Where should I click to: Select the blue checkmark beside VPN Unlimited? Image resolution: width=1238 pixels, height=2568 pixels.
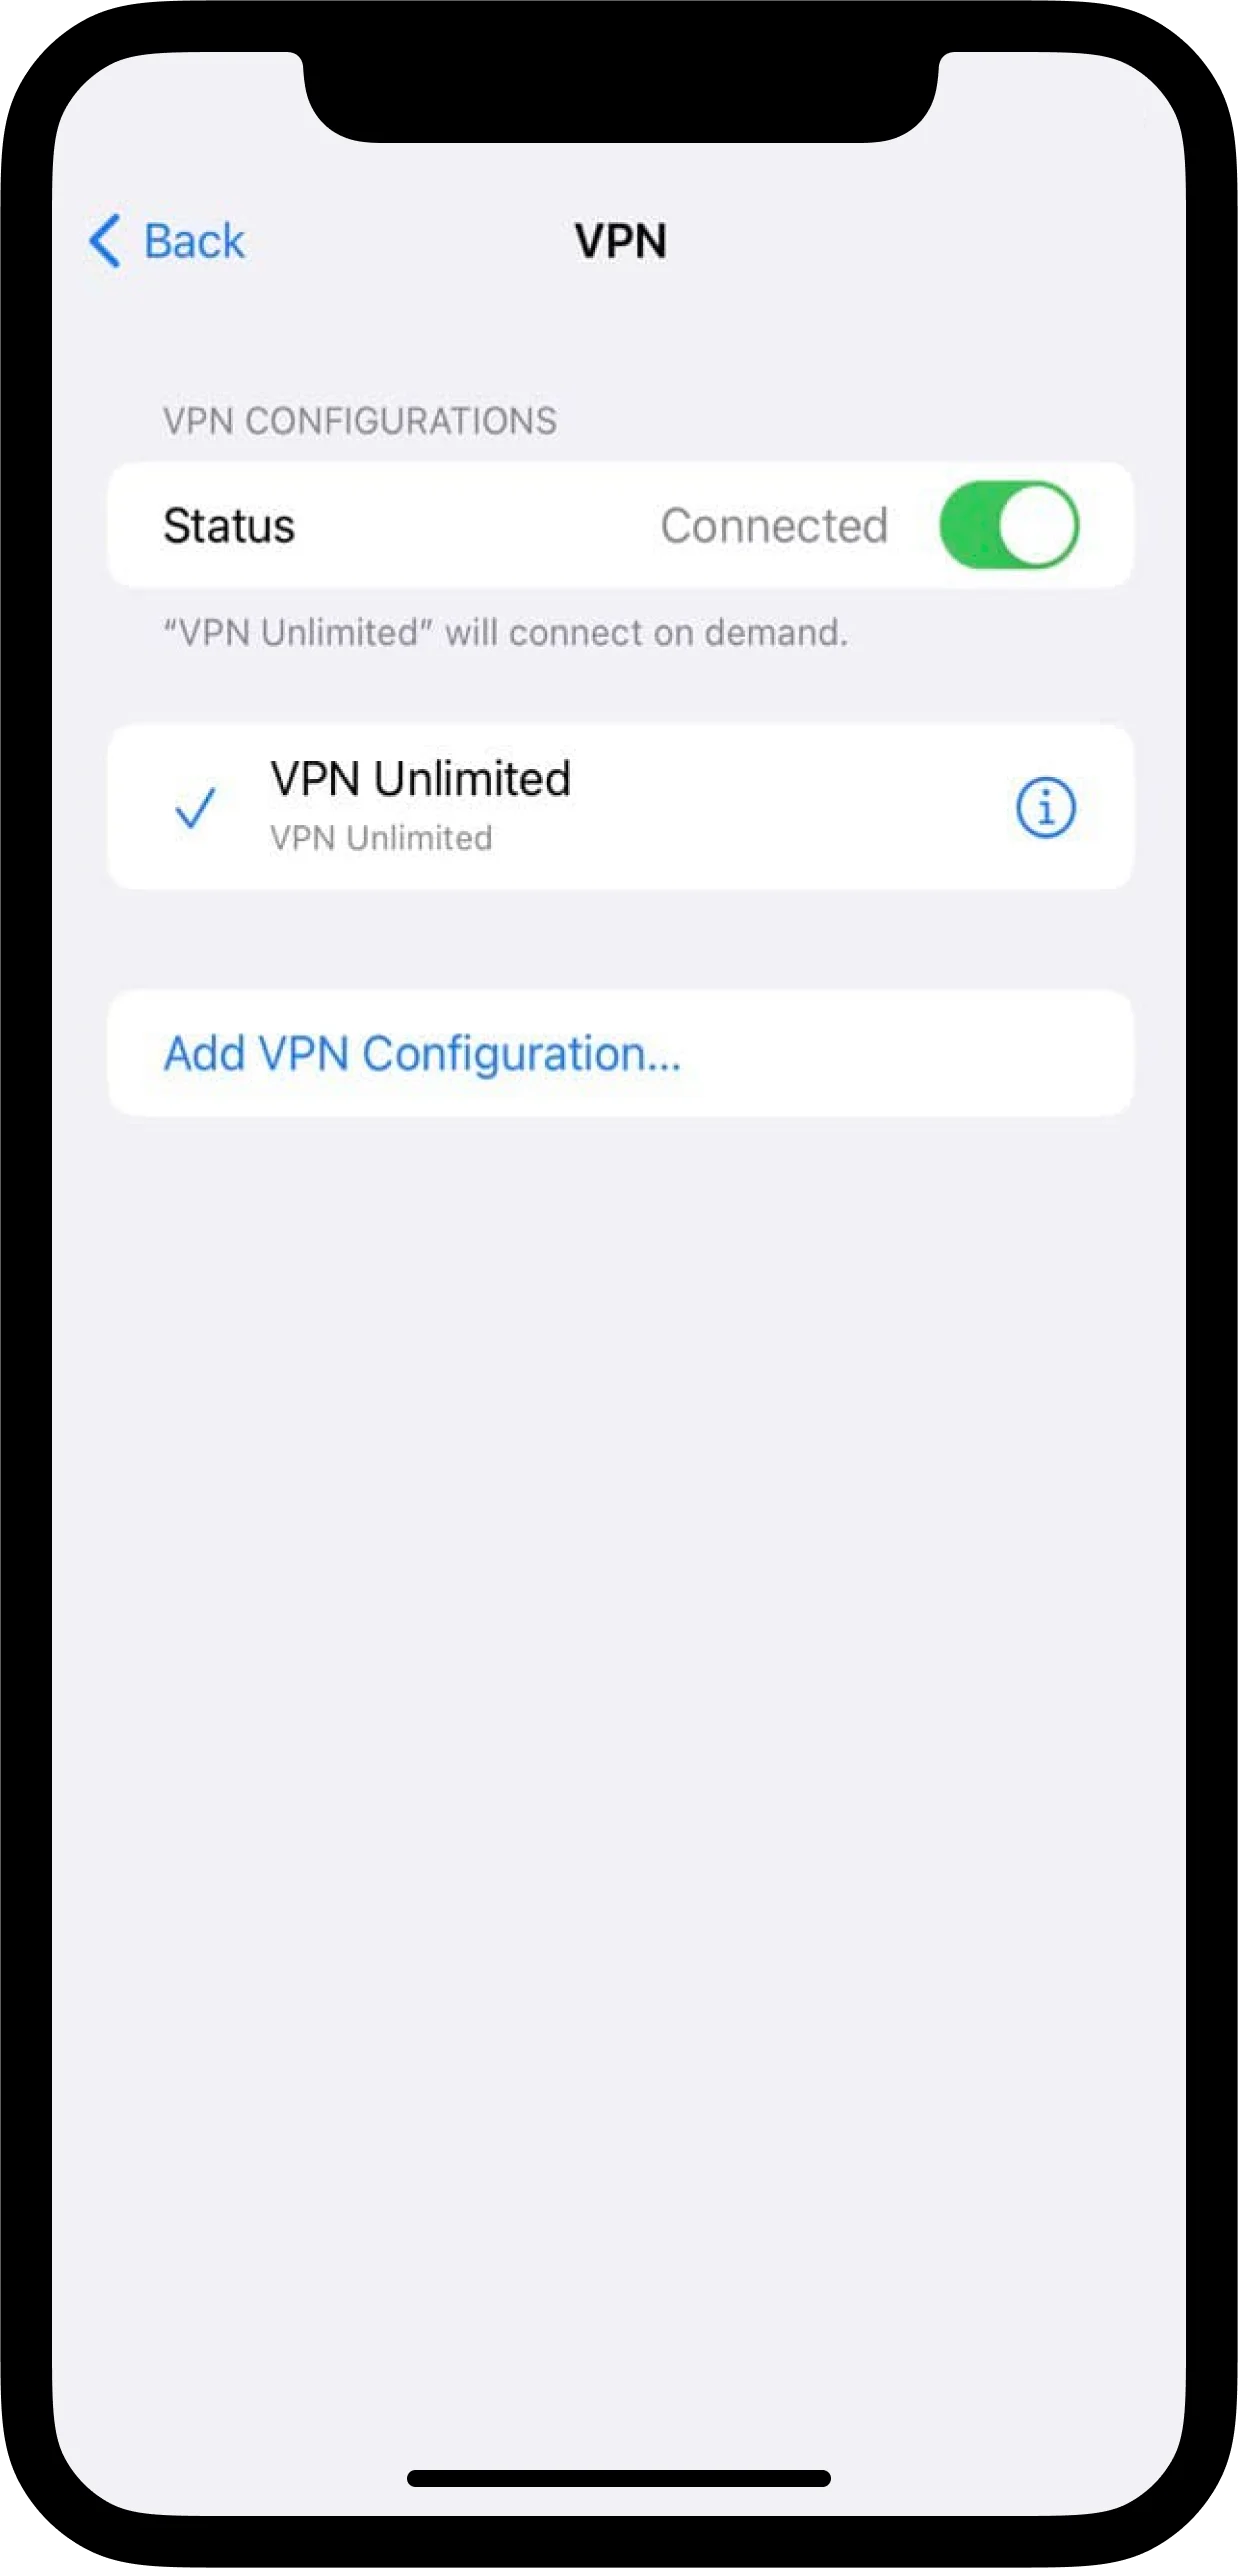195,808
